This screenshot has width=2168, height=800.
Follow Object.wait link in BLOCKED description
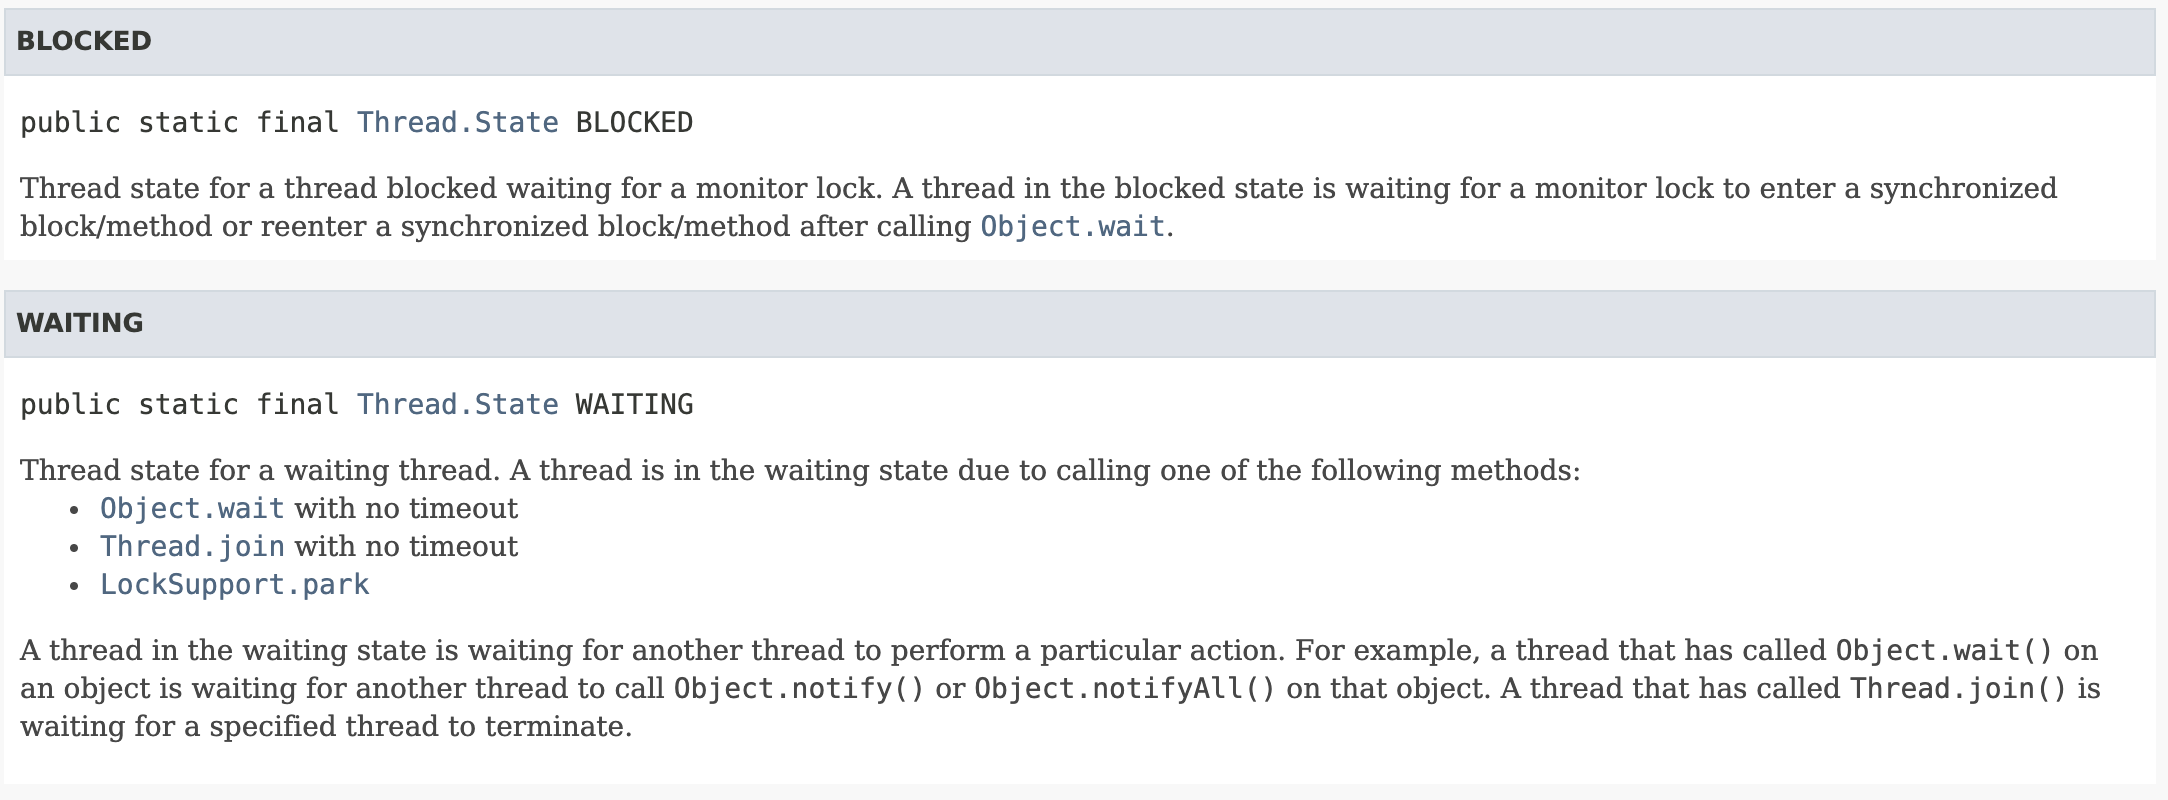pos(1072,226)
